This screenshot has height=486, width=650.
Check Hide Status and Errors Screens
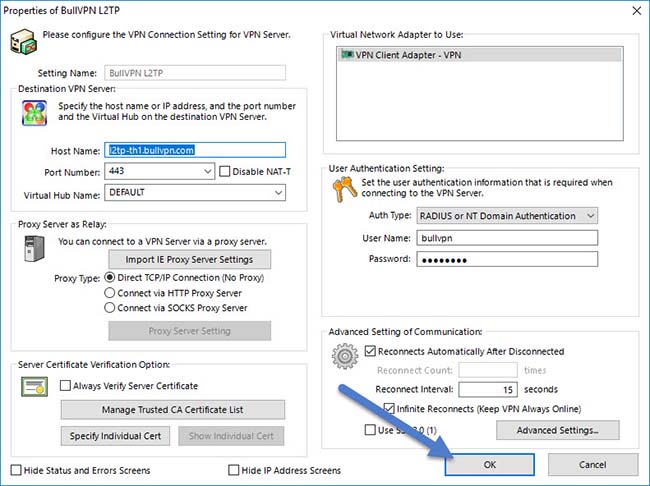(x=16, y=470)
